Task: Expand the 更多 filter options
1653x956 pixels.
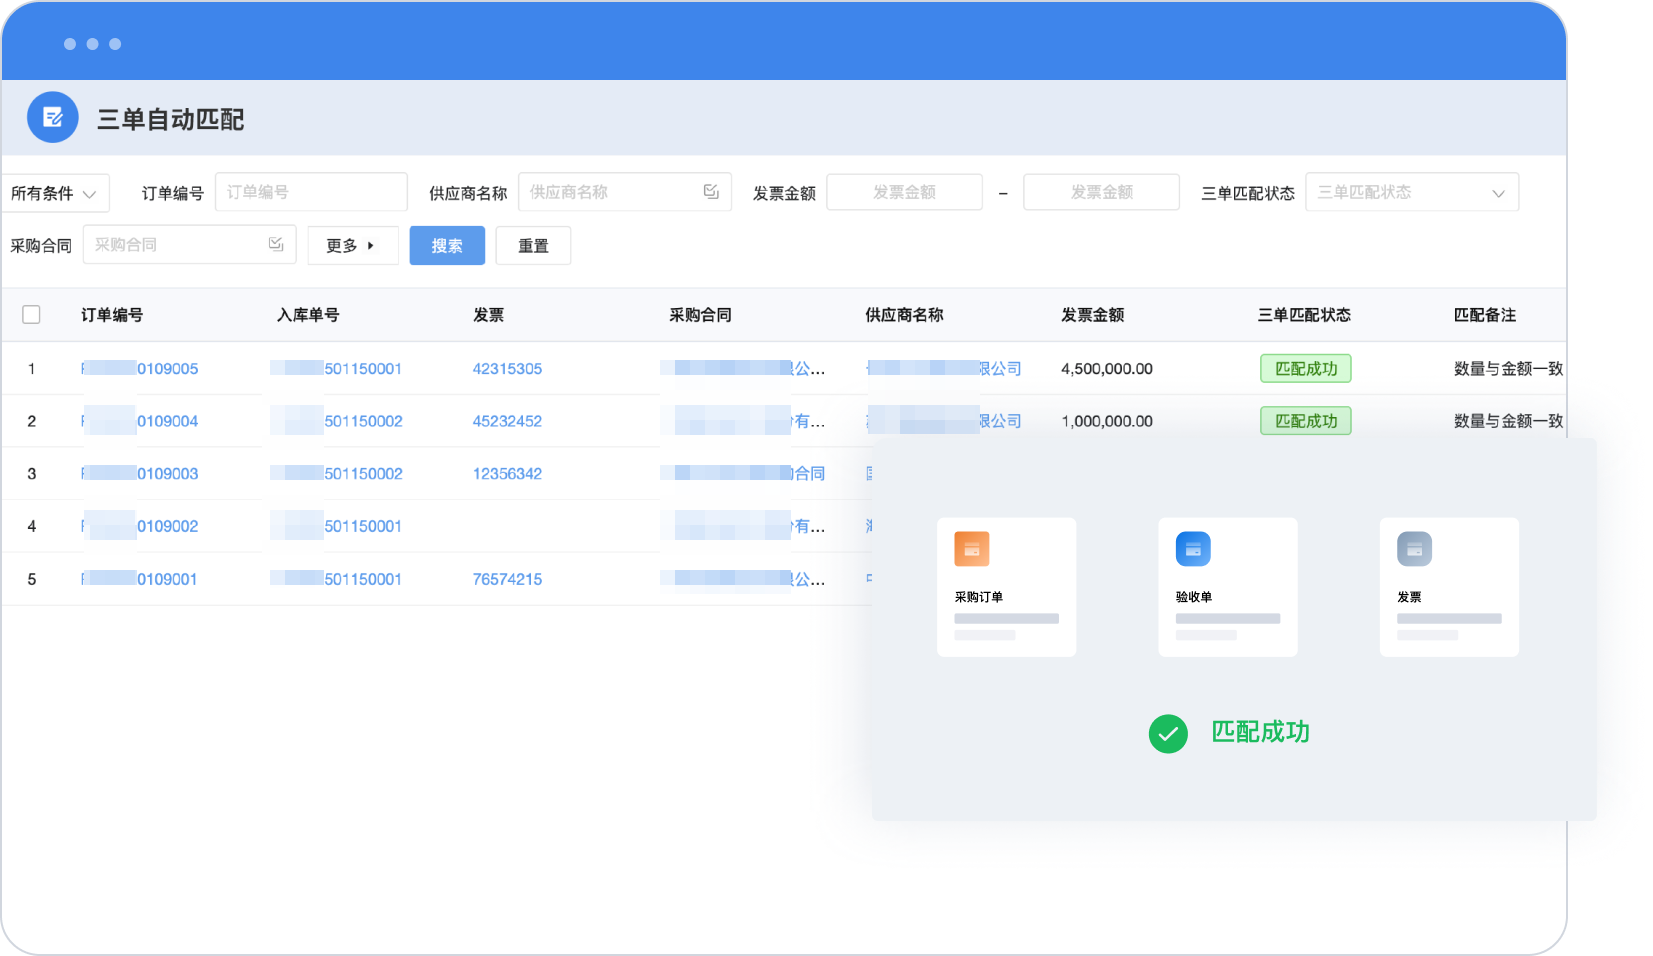Action: click(353, 246)
